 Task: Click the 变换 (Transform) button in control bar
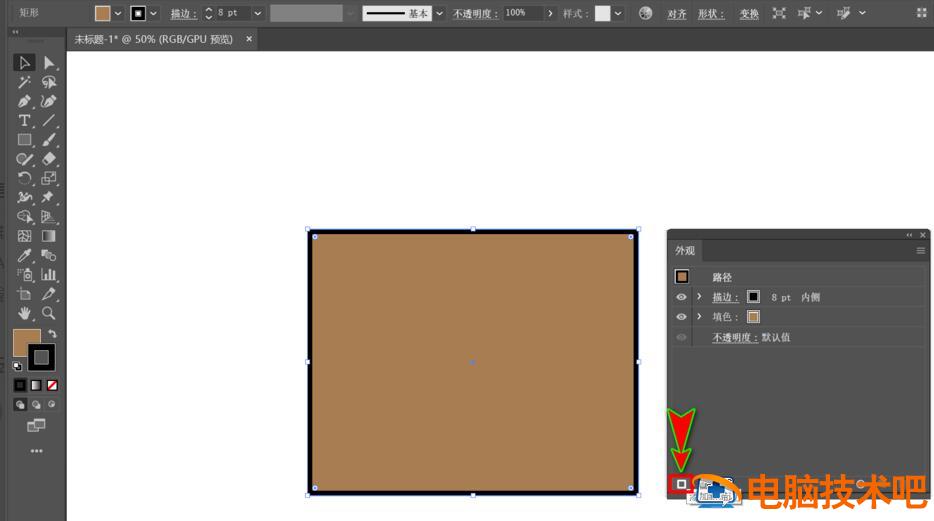(748, 14)
